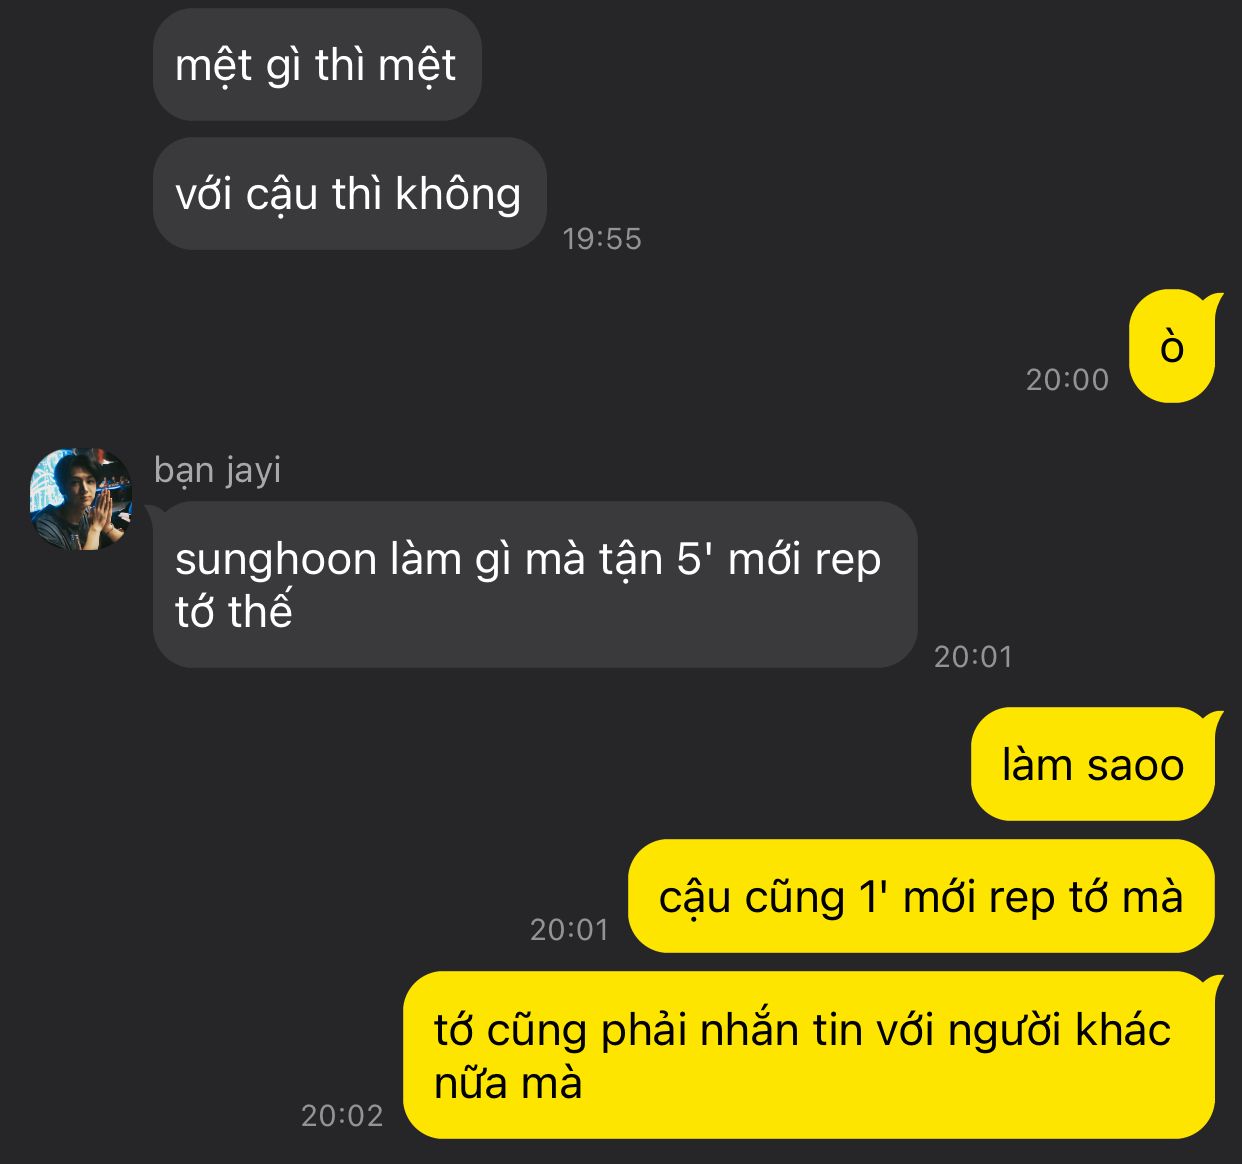Click the word 'không' in gray bubble

click(458, 194)
